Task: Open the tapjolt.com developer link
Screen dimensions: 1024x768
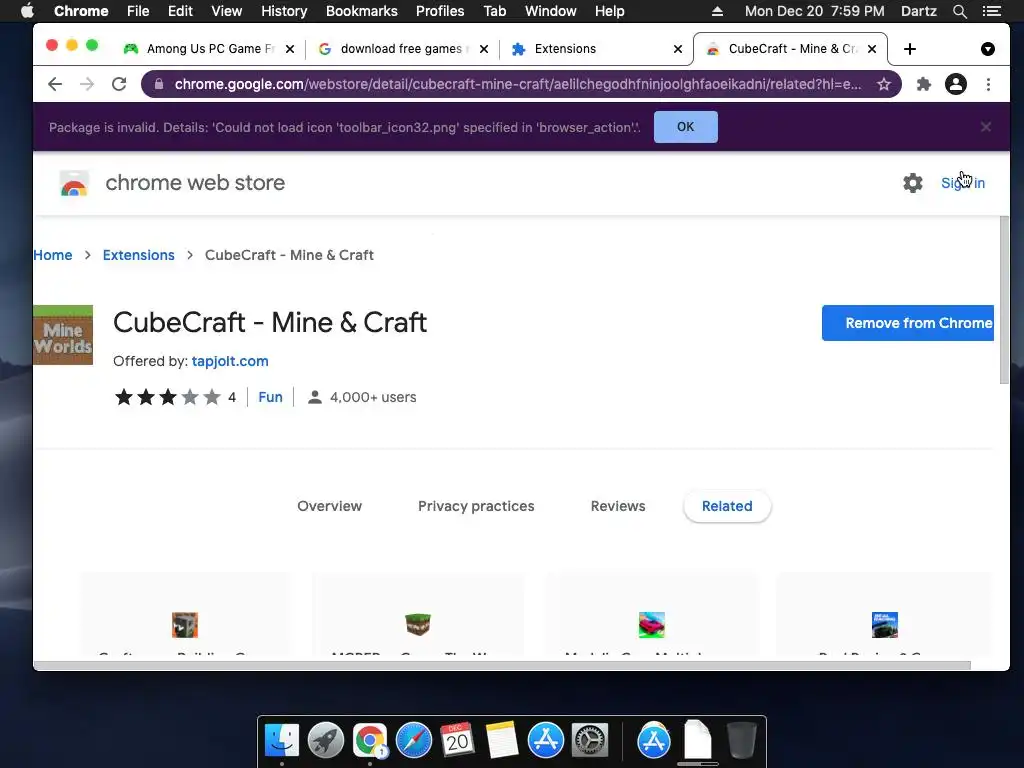Action: [x=230, y=361]
